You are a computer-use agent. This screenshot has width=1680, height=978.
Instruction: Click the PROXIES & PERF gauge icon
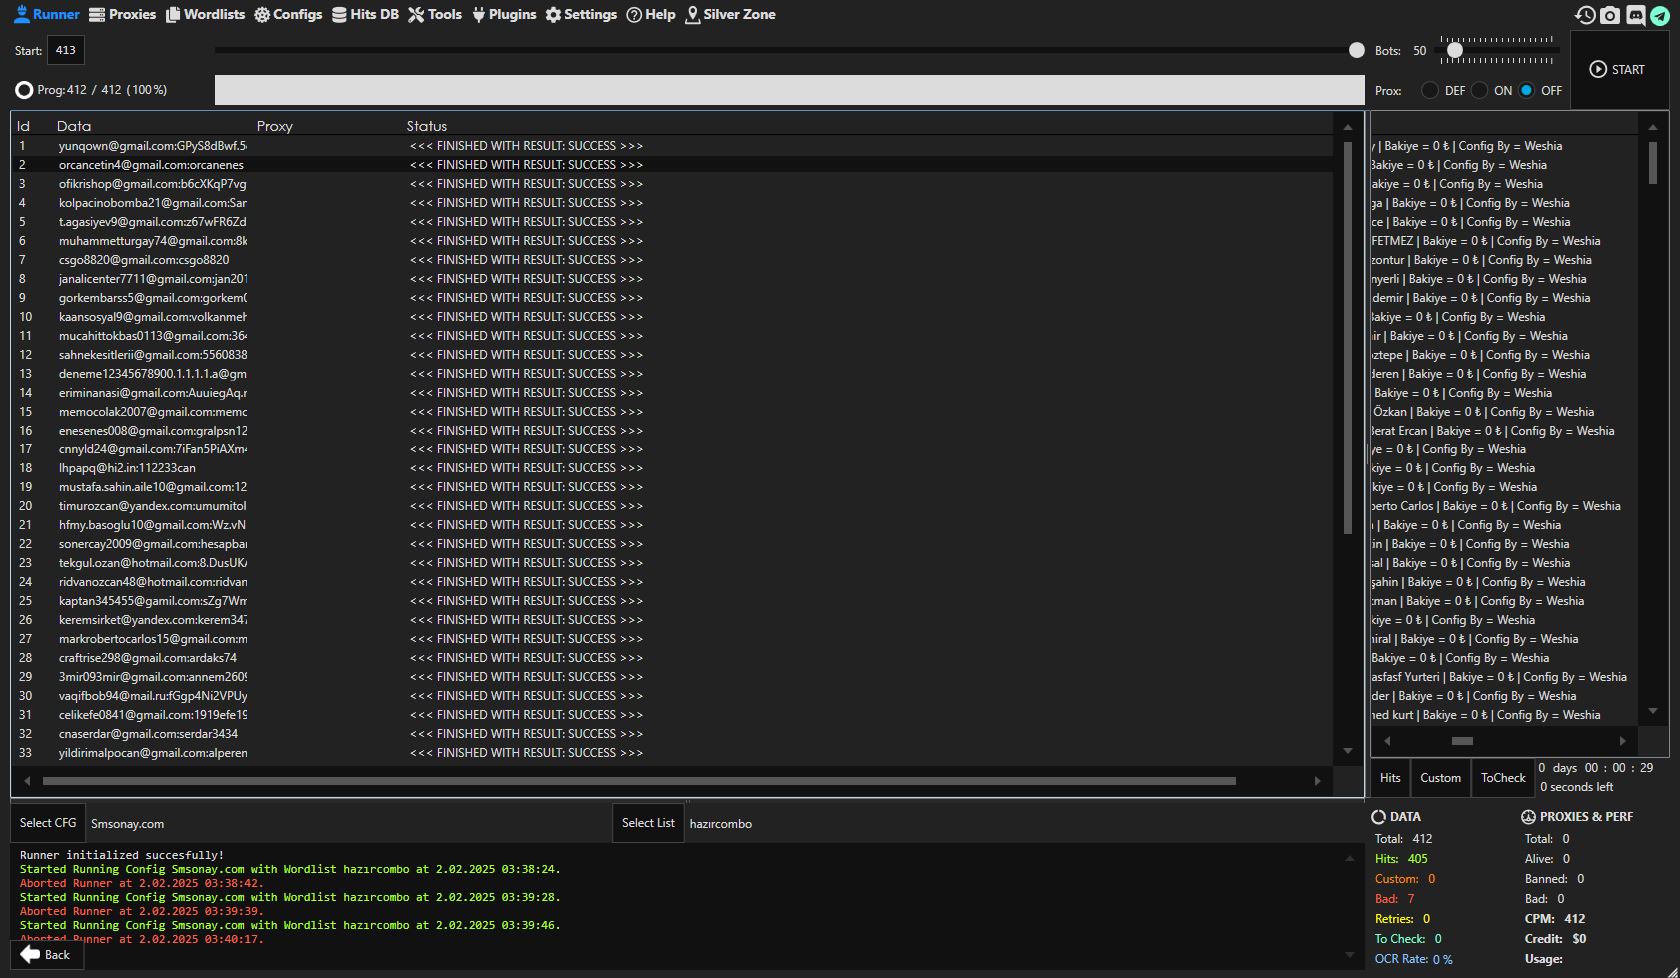[1528, 817]
